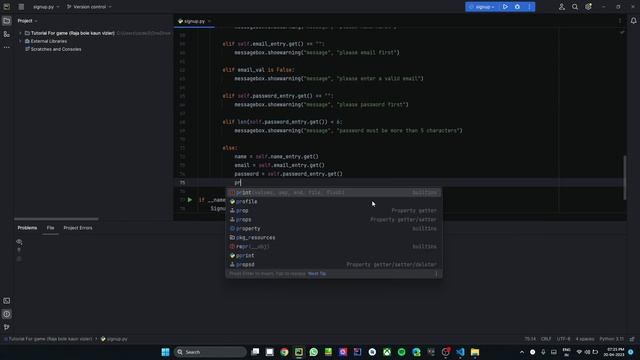
Task: Open Chrome from the taskbar
Action: 284,352
